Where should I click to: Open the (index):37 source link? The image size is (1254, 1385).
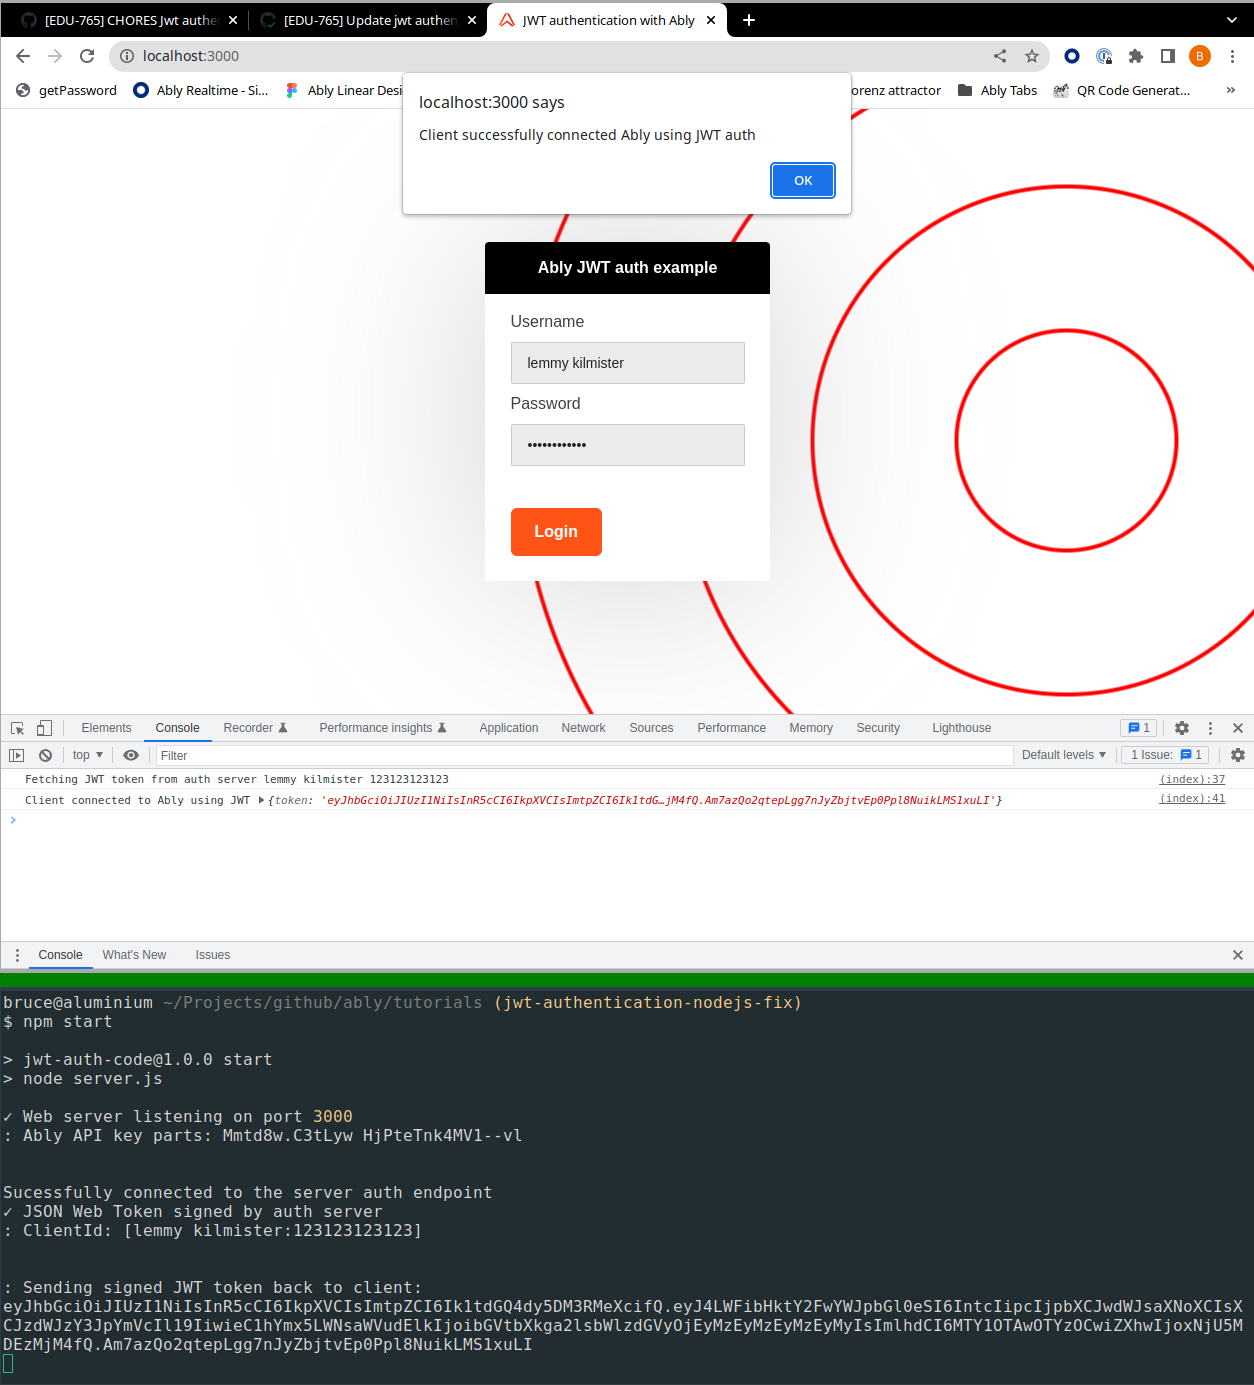[1192, 779]
